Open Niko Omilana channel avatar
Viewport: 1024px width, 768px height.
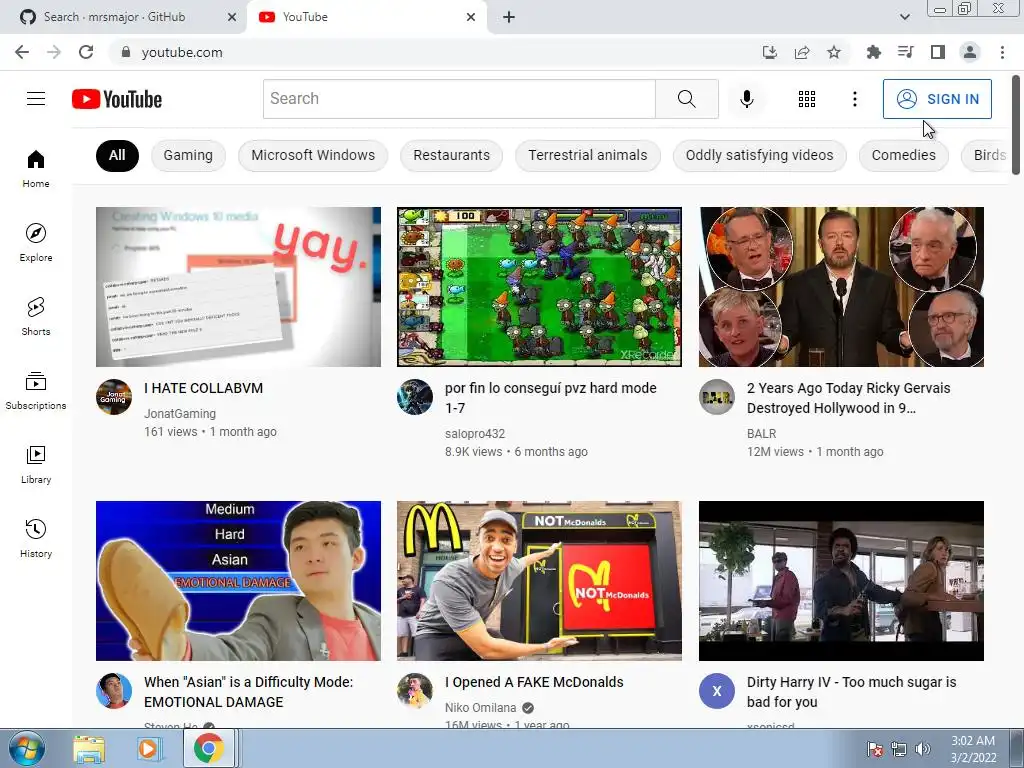click(415, 691)
